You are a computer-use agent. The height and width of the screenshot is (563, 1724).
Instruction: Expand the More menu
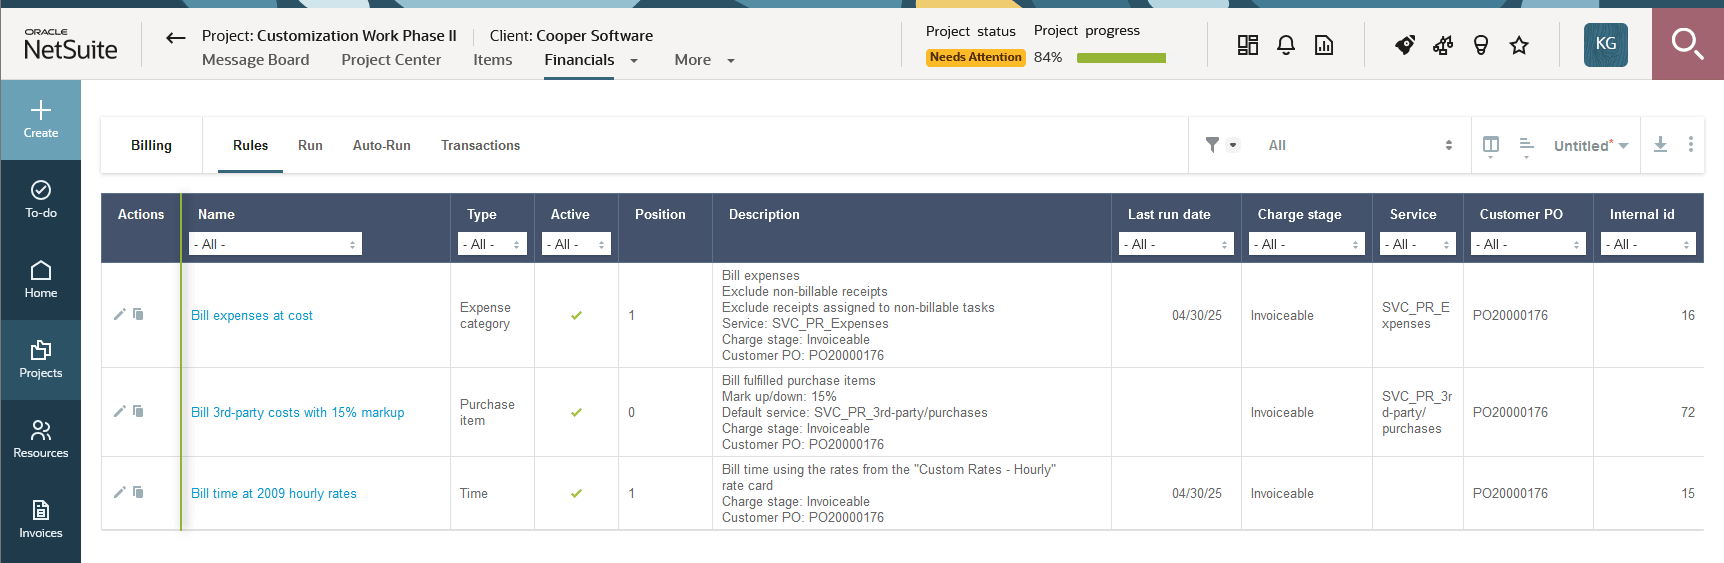(704, 60)
